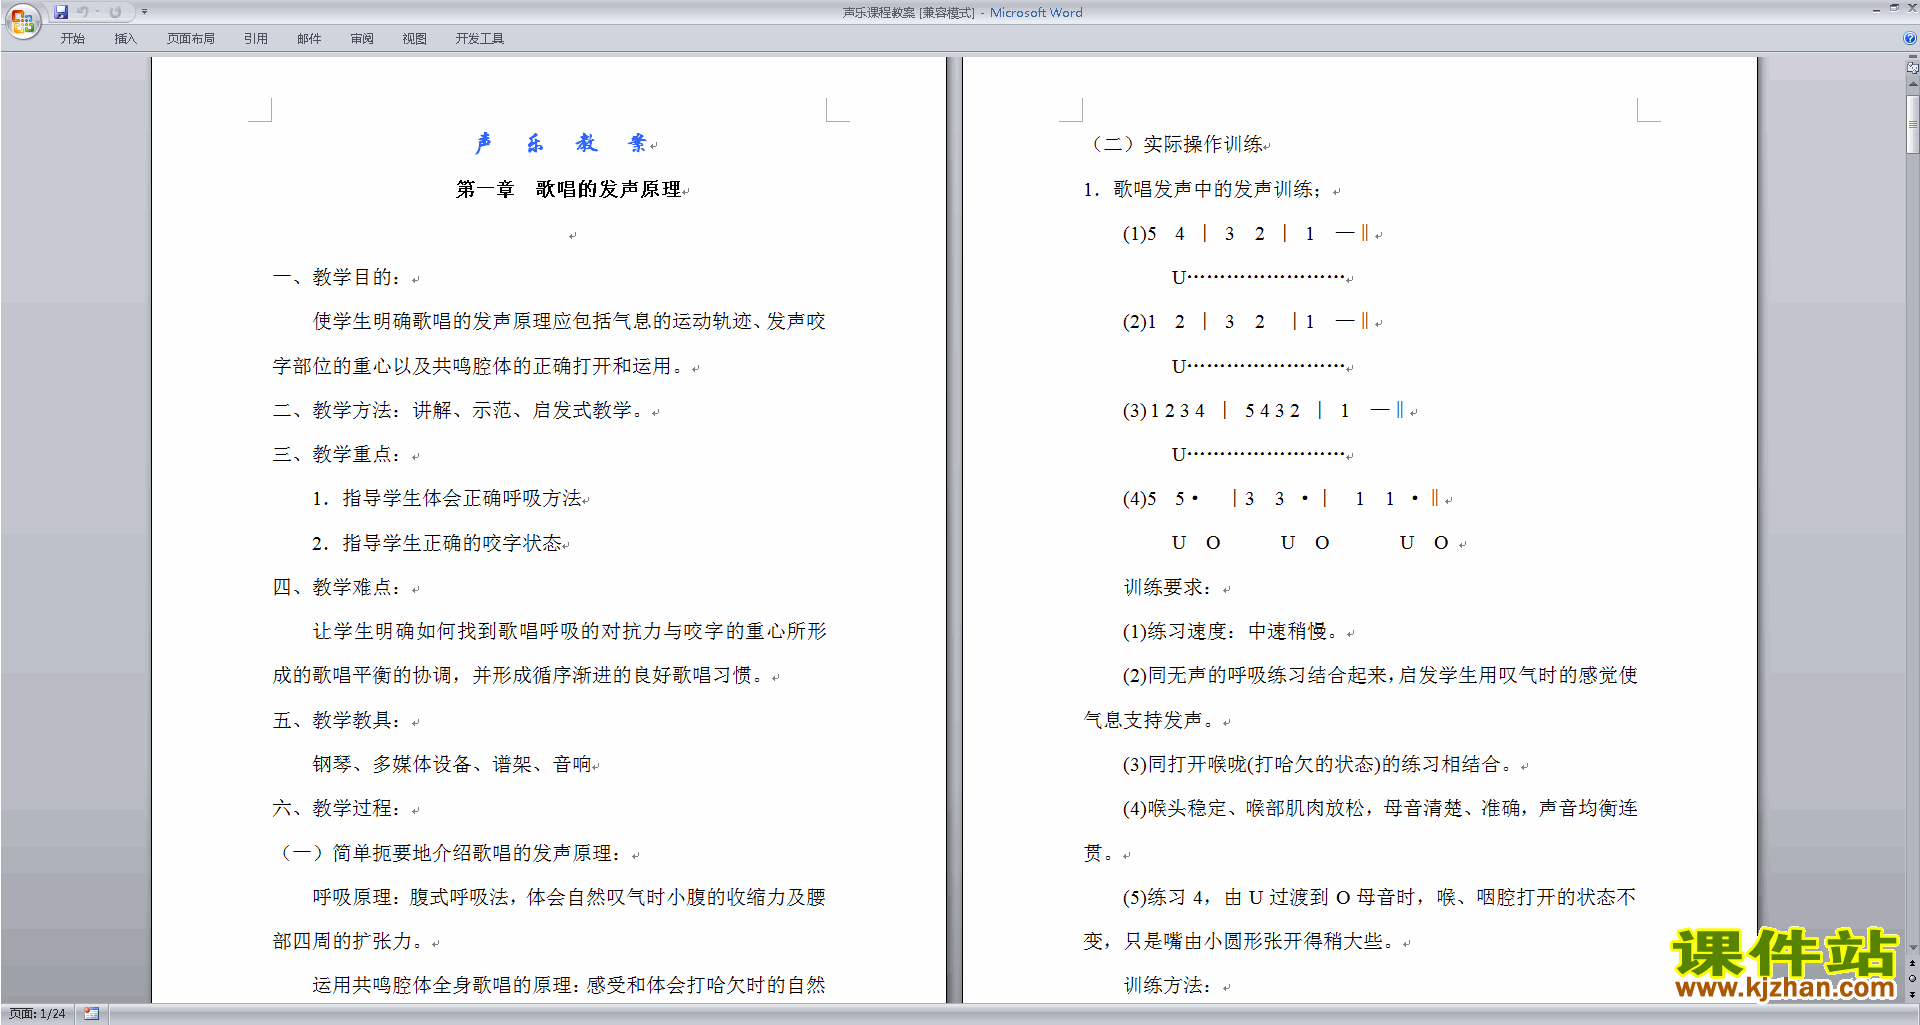This screenshot has height=1025, width=1920.
Task: Open the Select Browse Object button
Action: [x=1912, y=979]
